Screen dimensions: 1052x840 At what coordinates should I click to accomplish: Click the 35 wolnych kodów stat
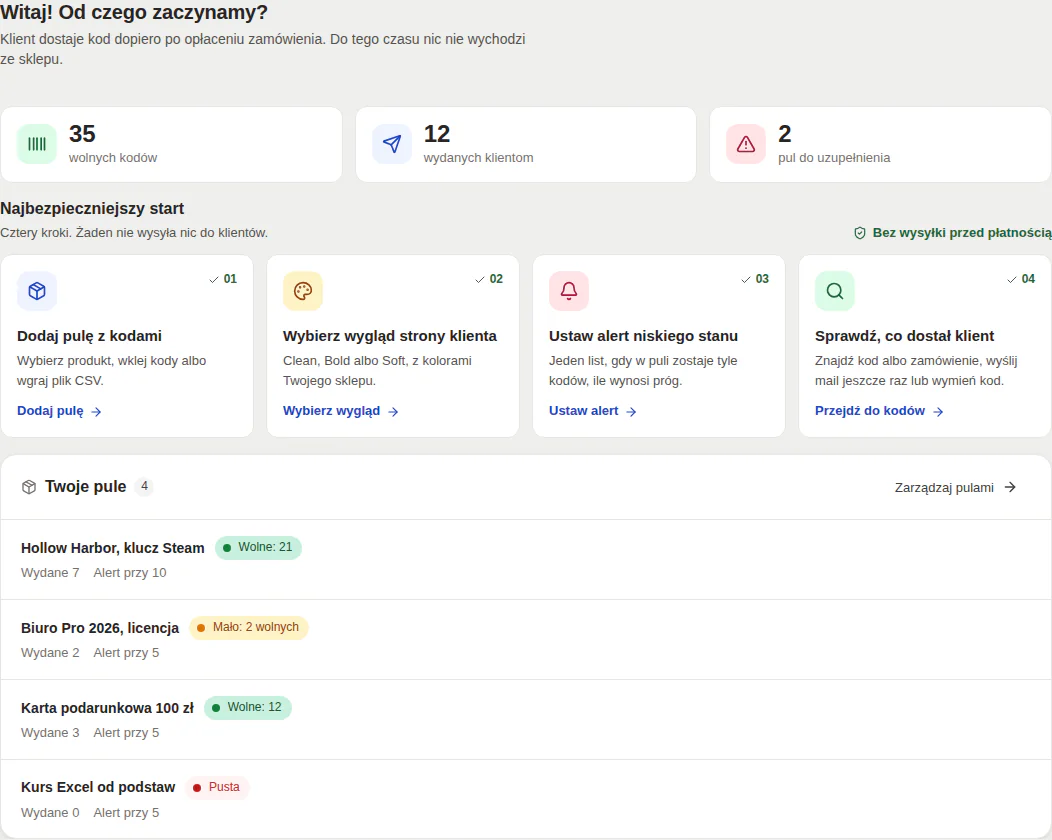pyautogui.click(x=172, y=144)
